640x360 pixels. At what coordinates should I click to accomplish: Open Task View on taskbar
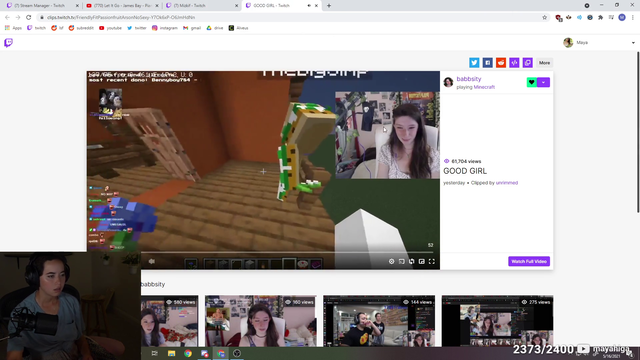pyautogui.click(x=154, y=353)
